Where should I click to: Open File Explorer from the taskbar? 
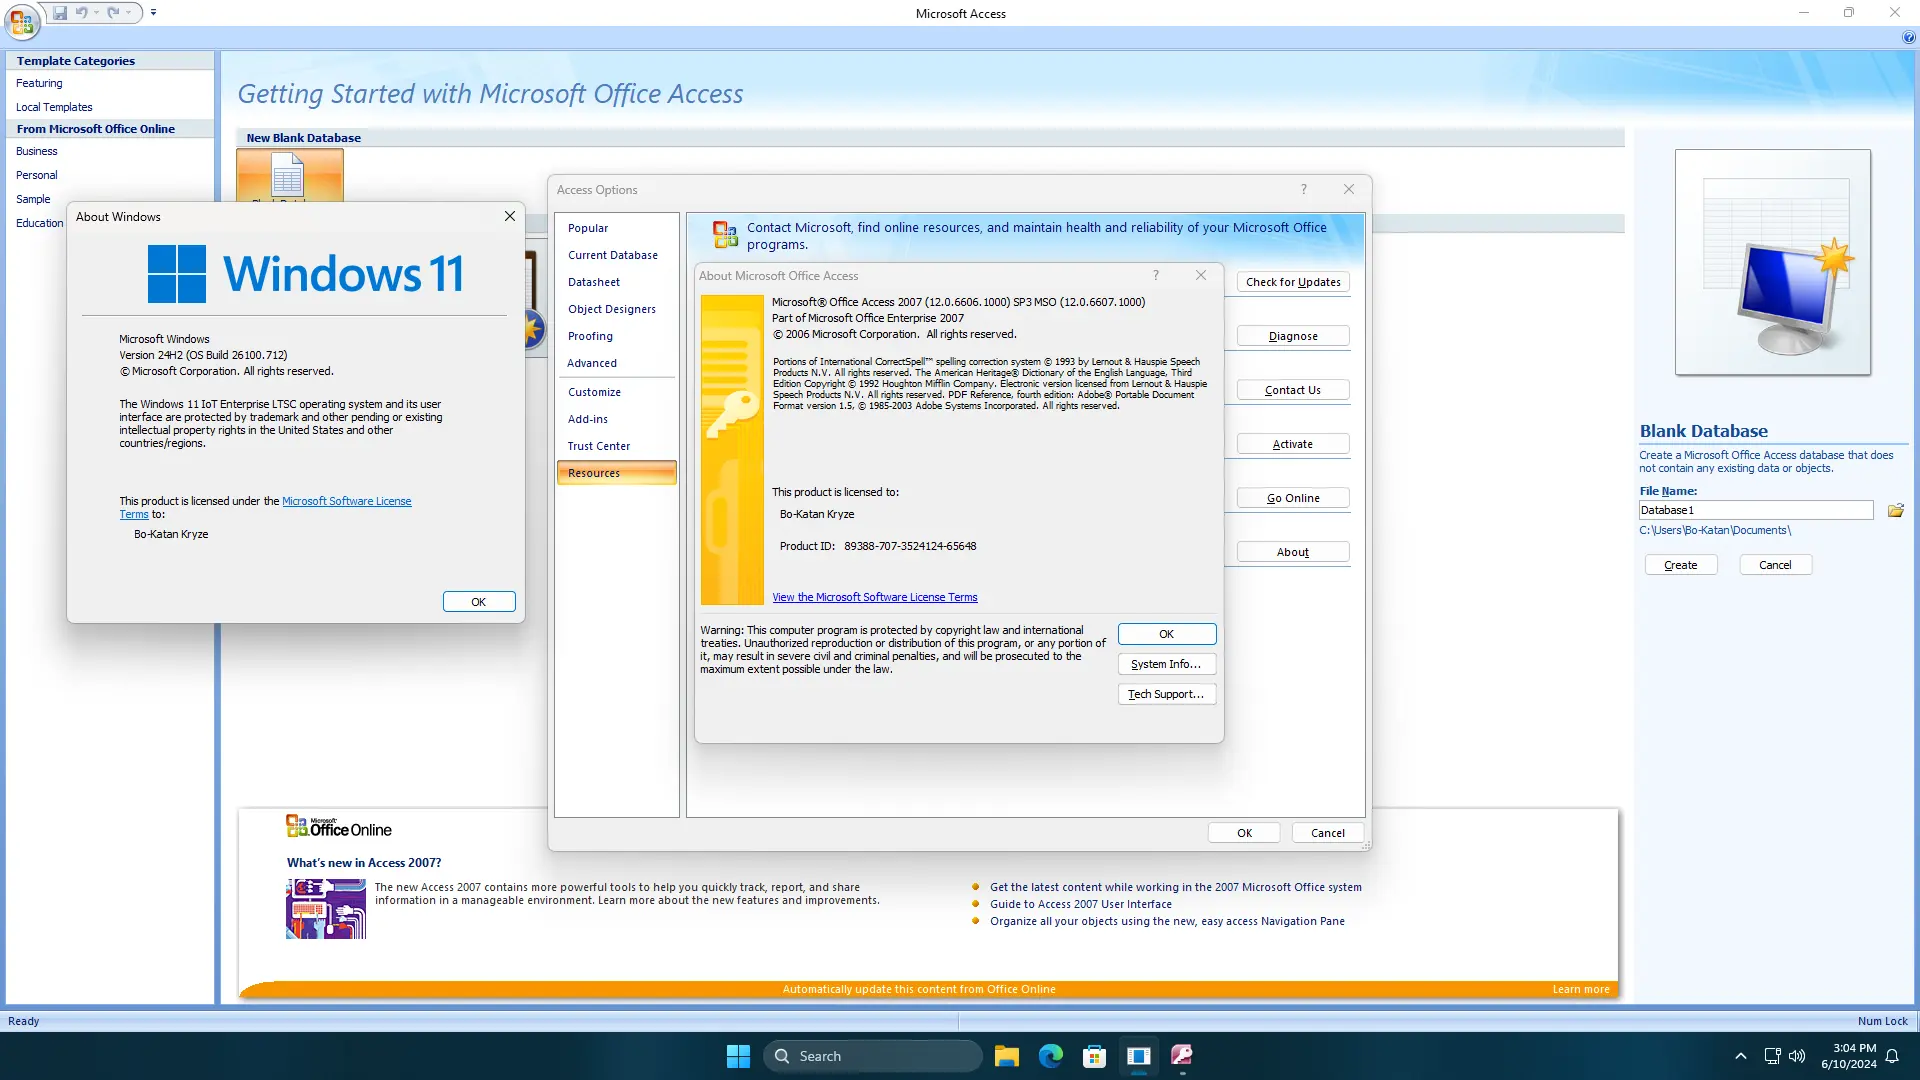[x=1006, y=1056]
